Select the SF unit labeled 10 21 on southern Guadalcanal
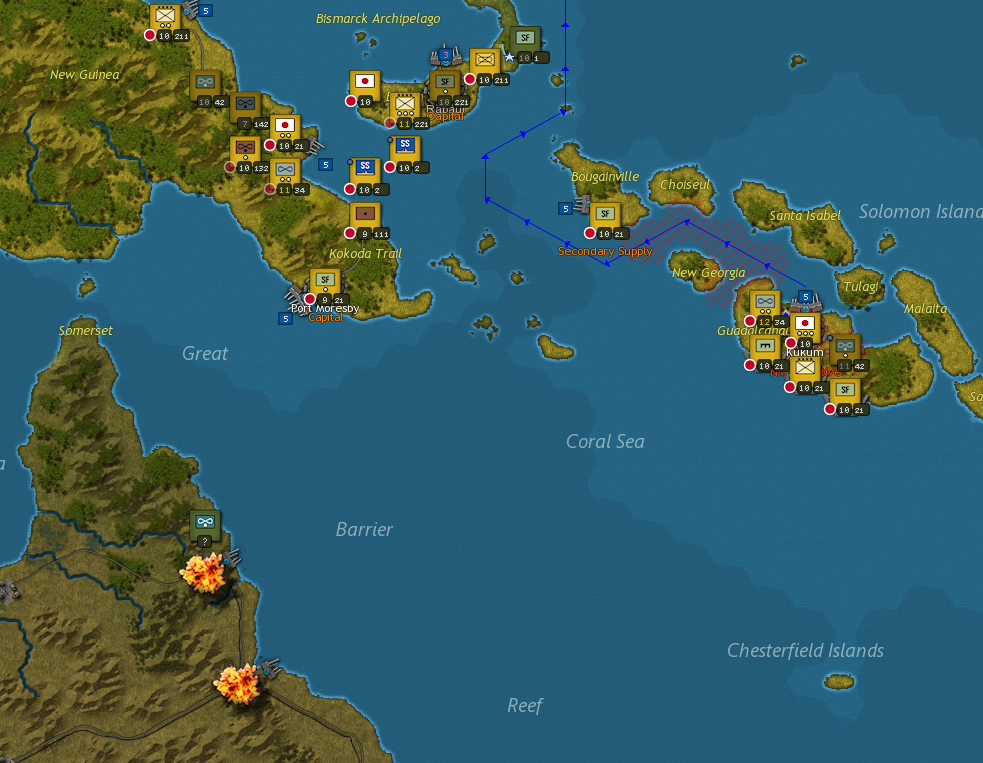983x763 pixels. pyautogui.click(x=846, y=394)
